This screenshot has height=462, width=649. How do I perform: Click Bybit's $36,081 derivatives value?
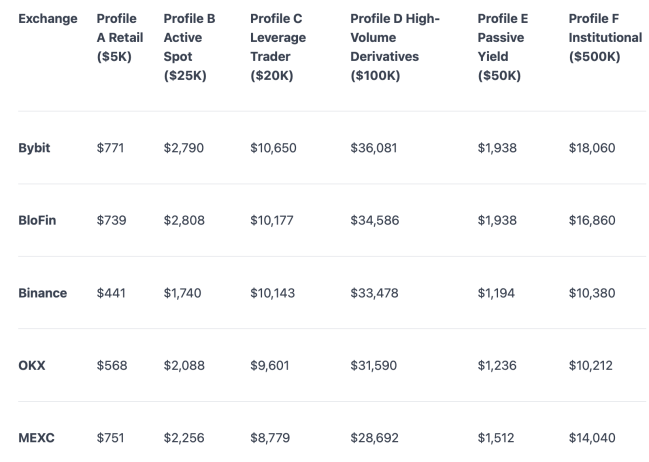click(373, 148)
